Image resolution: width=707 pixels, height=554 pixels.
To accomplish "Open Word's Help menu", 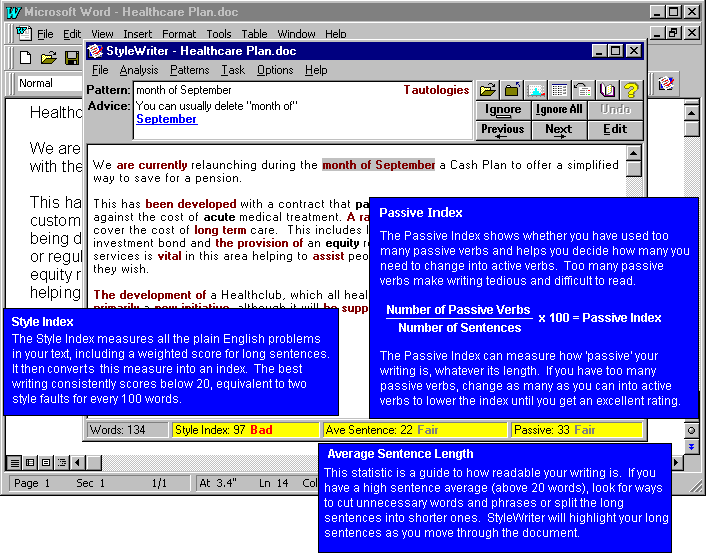I will point(336,34).
